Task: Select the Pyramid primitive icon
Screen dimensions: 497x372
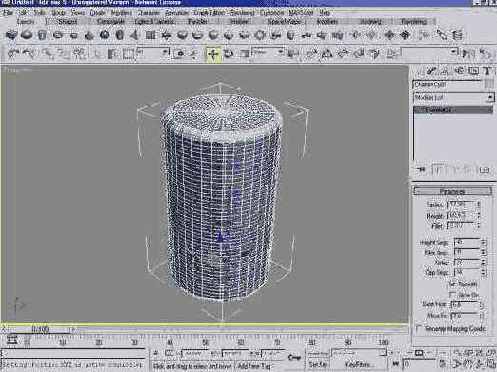Action: [x=135, y=35]
